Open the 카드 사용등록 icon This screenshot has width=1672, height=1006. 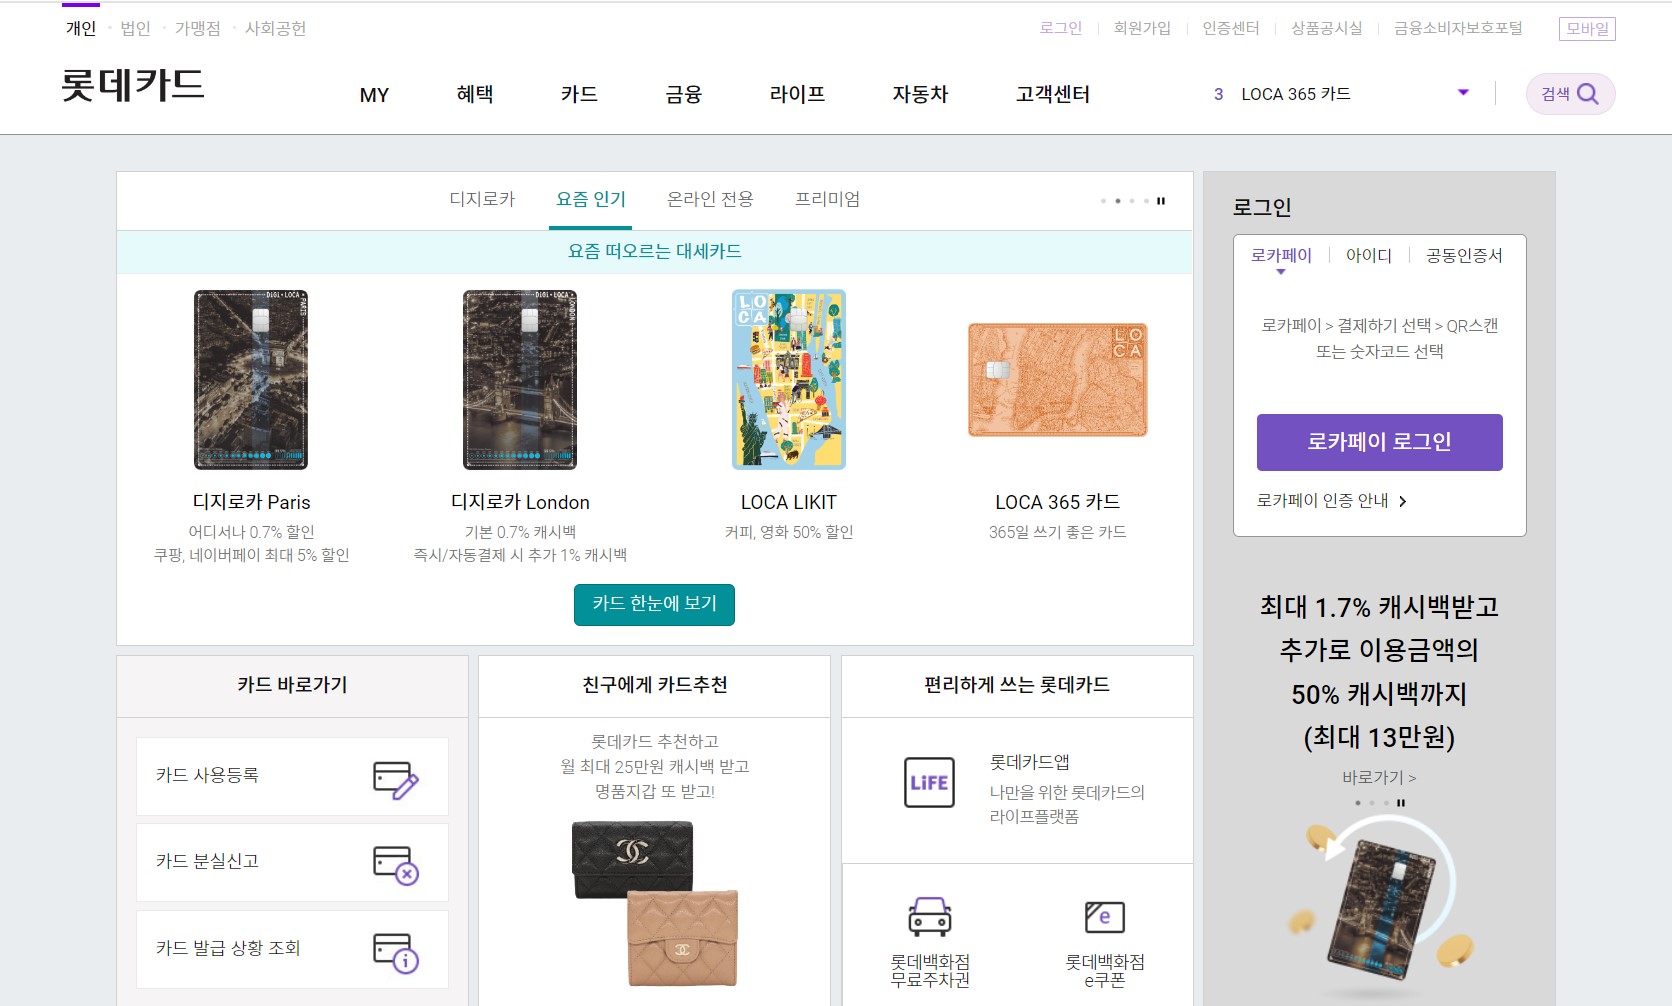tap(395, 780)
